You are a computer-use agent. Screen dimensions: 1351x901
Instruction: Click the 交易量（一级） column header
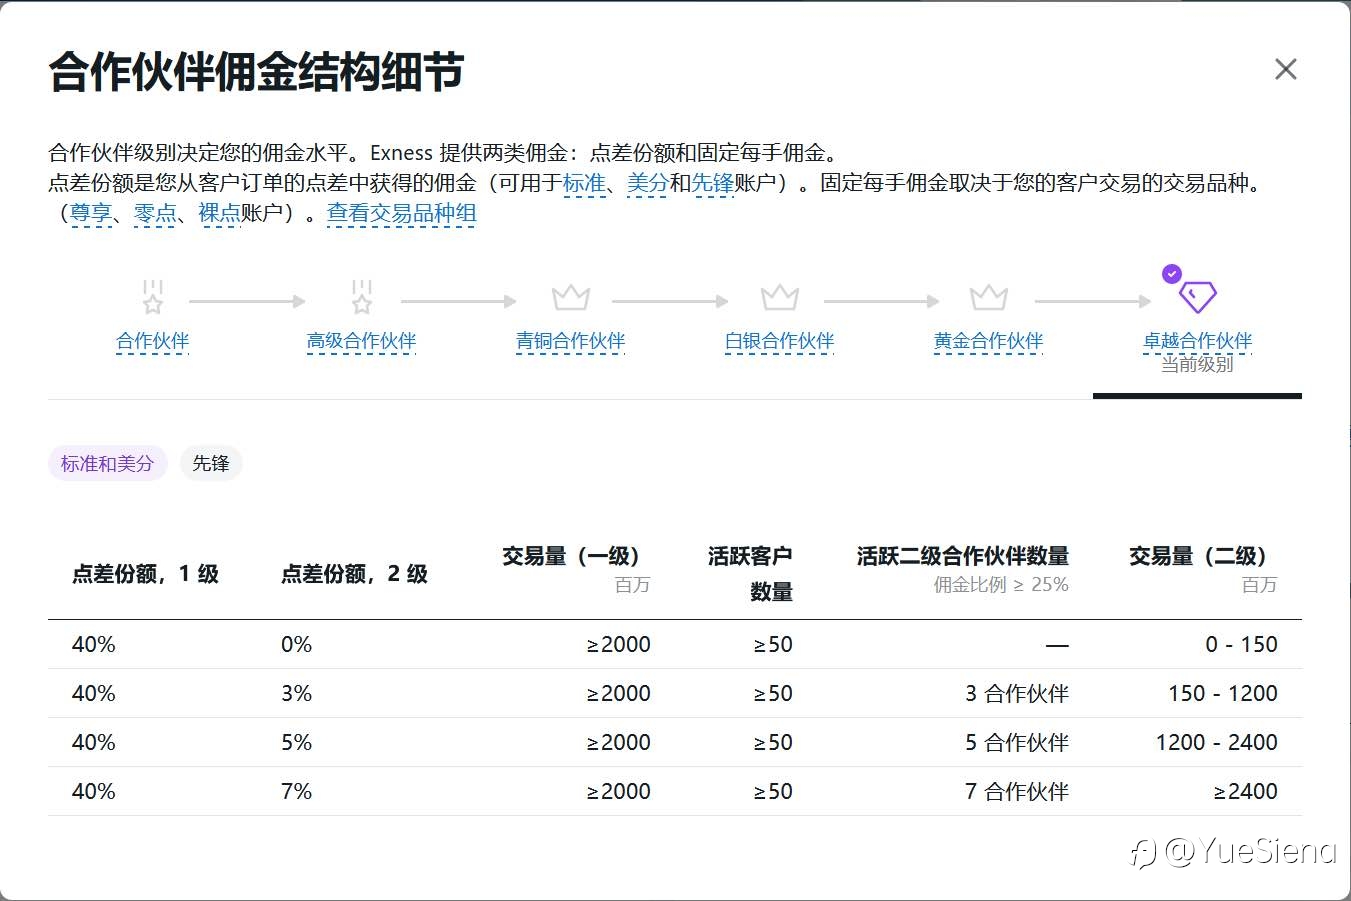[576, 556]
